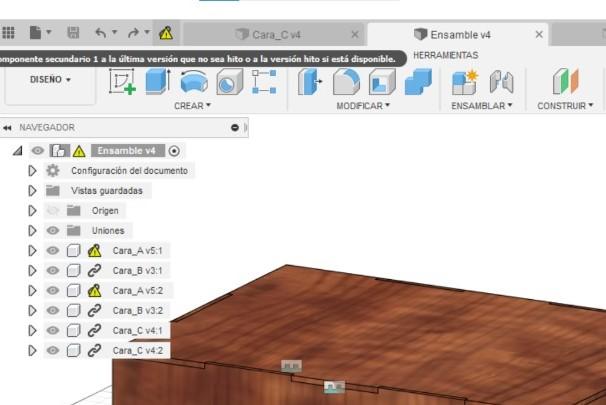Expand Configuración del documento node

coord(32,171)
